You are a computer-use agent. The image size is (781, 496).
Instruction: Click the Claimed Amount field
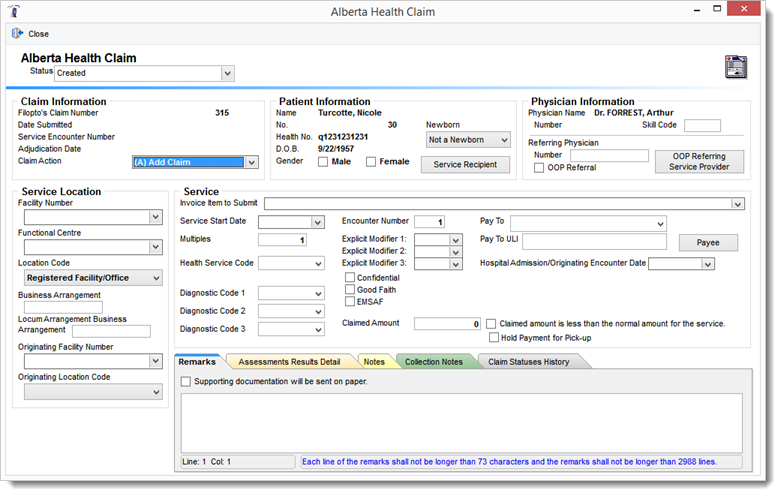(x=447, y=324)
